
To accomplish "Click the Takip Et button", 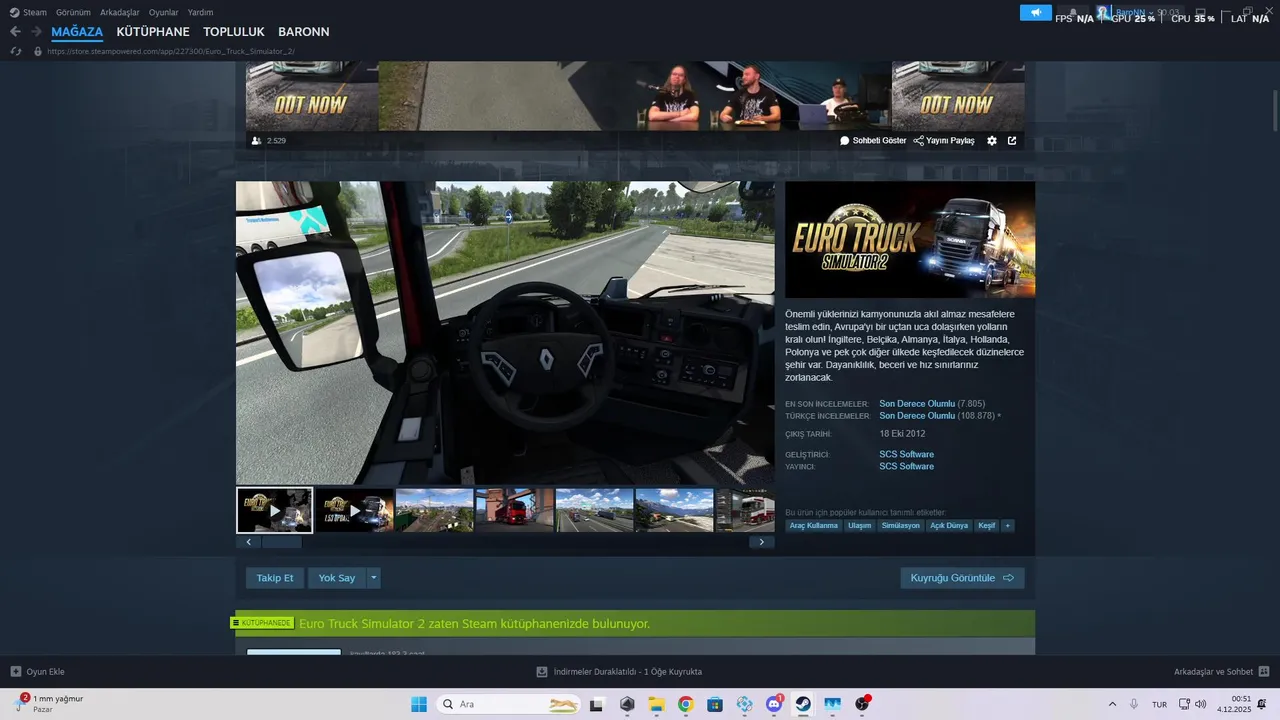I will [275, 578].
